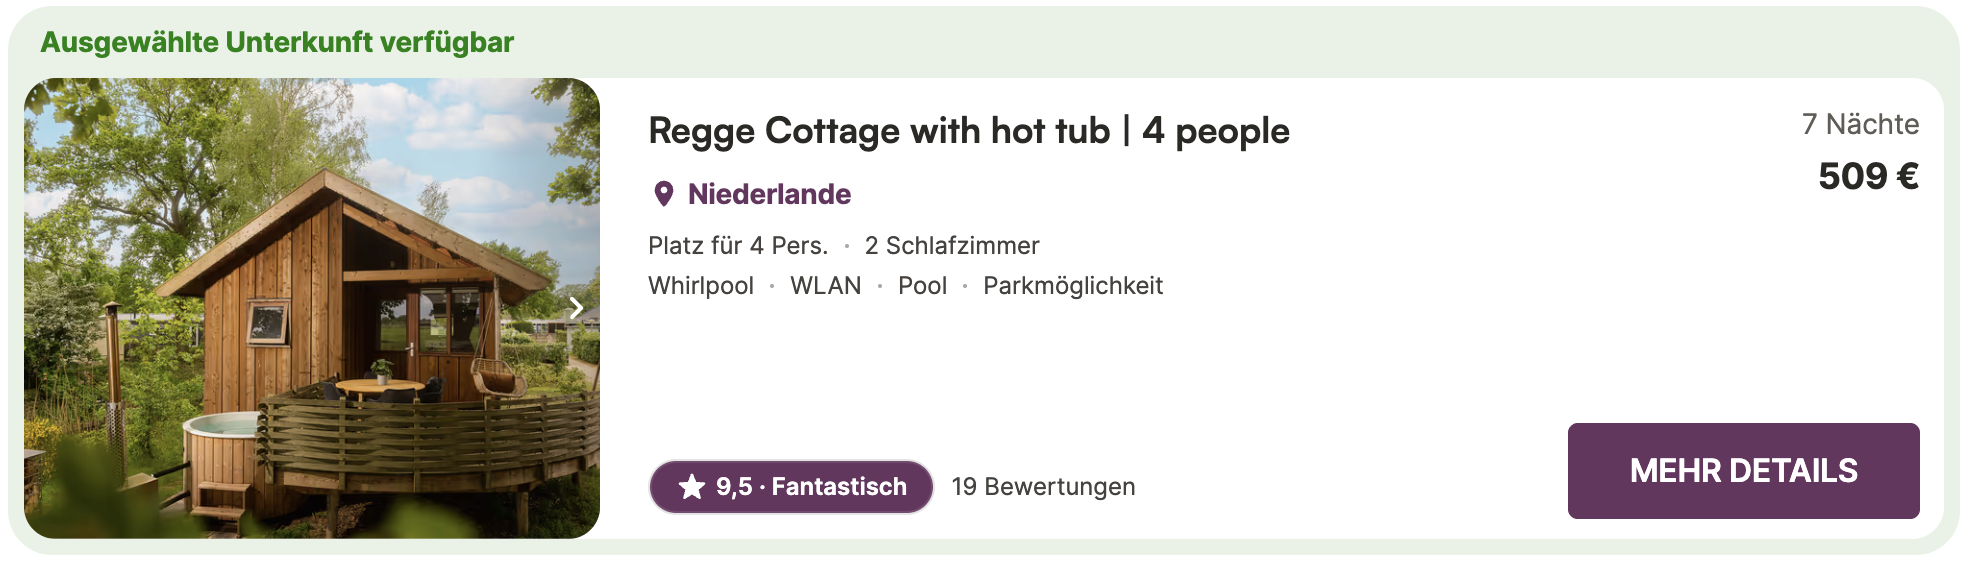
Task: Open the Niederlande location link
Action: 769,194
